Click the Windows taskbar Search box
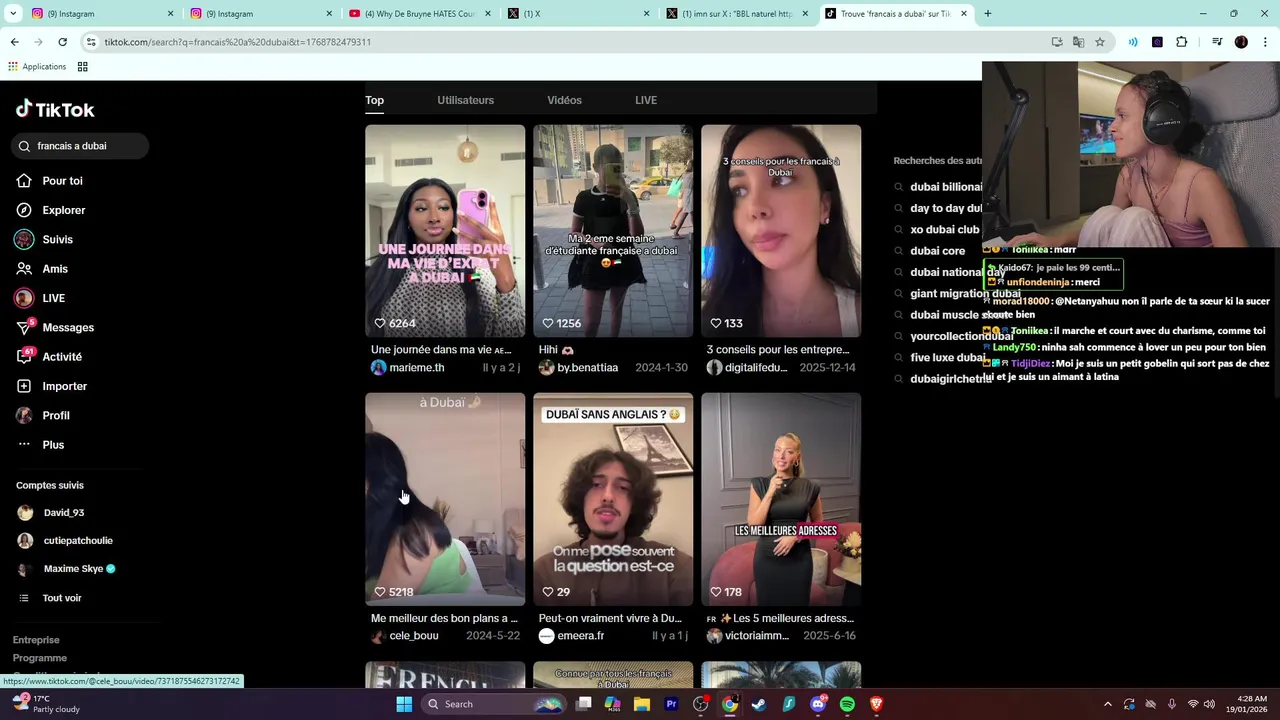1280x720 pixels. click(x=494, y=704)
